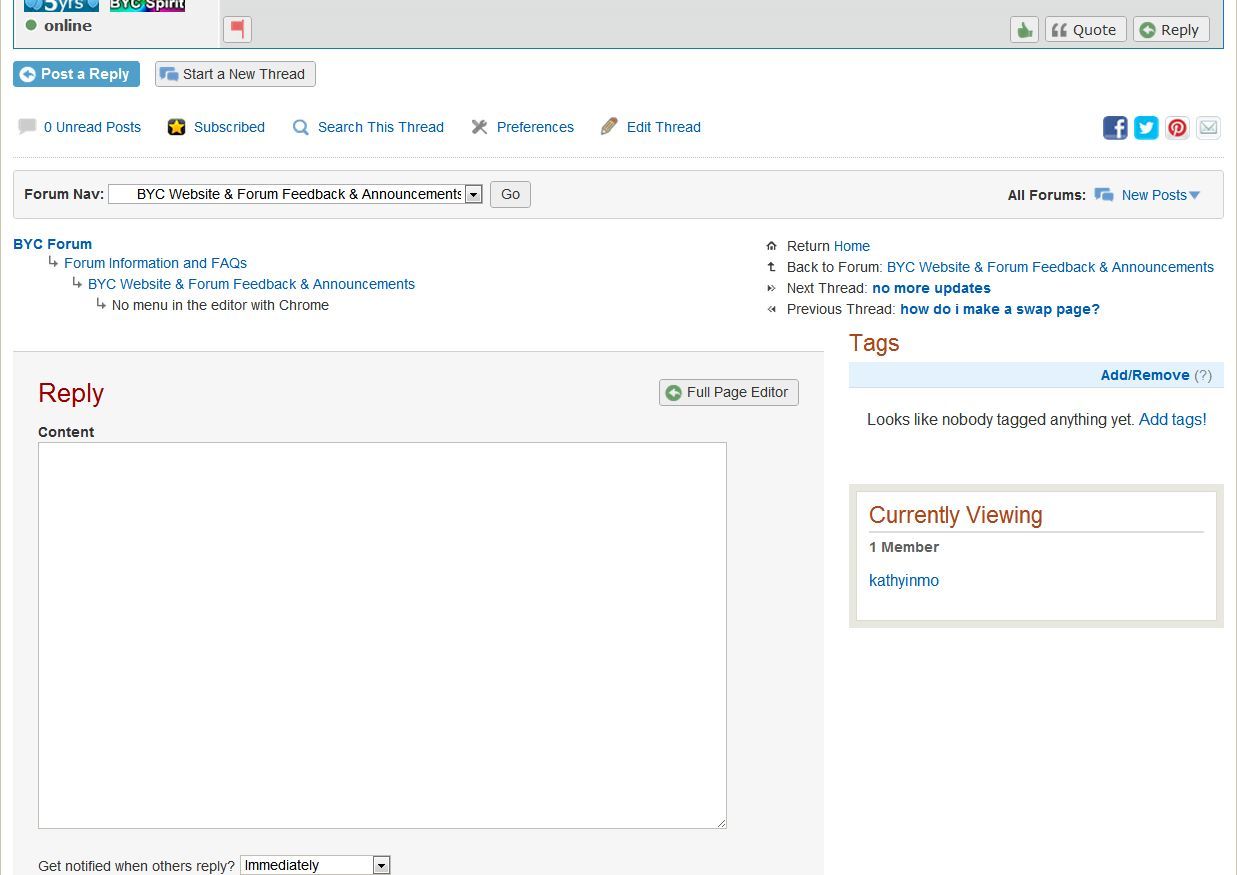Select Edit Thread option

tap(663, 127)
